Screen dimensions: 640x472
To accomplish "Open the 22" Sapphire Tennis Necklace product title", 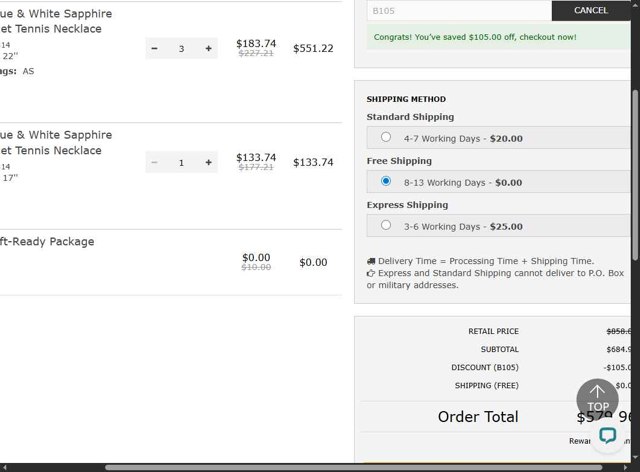I will (x=56, y=21).
